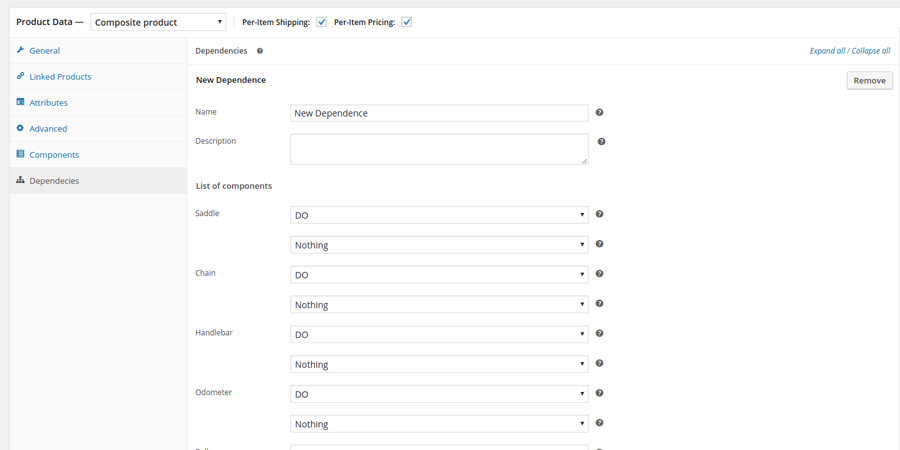Image resolution: width=900 pixels, height=450 pixels.
Task: Uncheck the Per-Item Pricing checkbox
Action: (x=406, y=22)
